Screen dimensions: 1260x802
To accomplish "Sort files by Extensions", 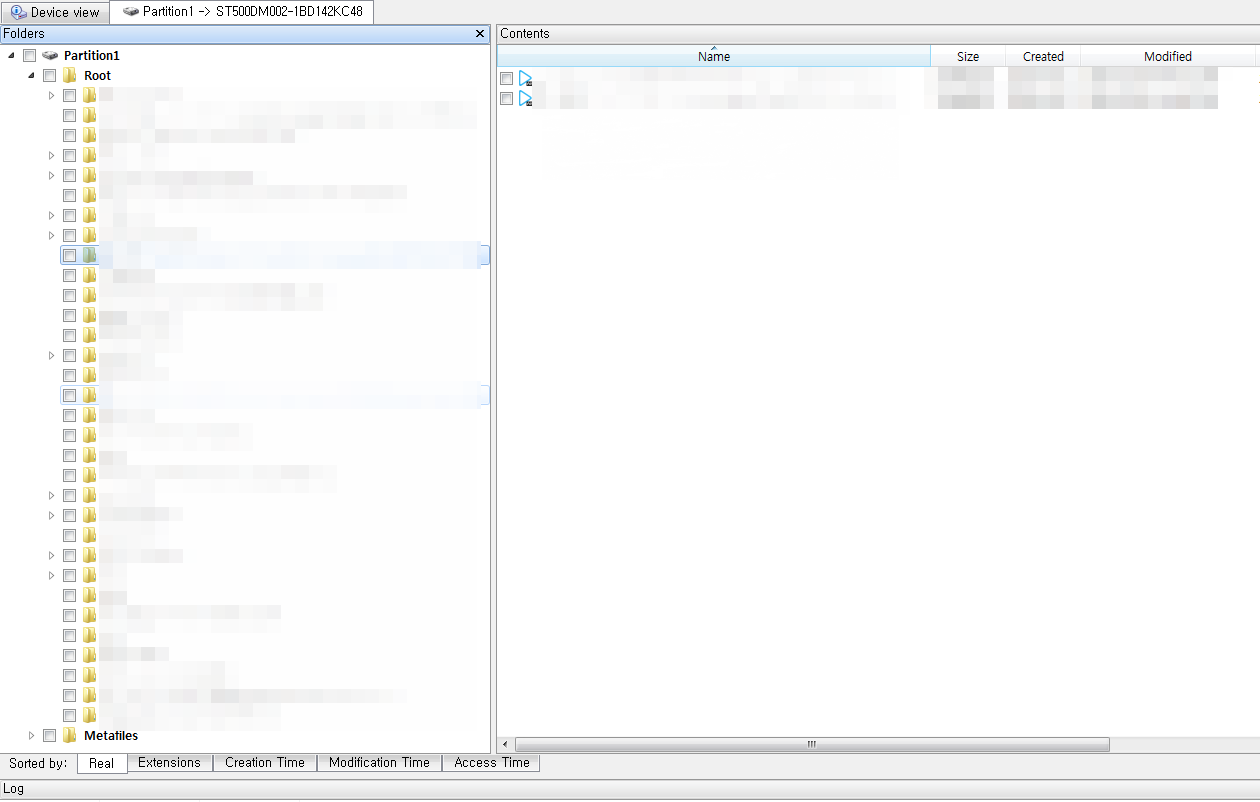I will coord(169,763).
